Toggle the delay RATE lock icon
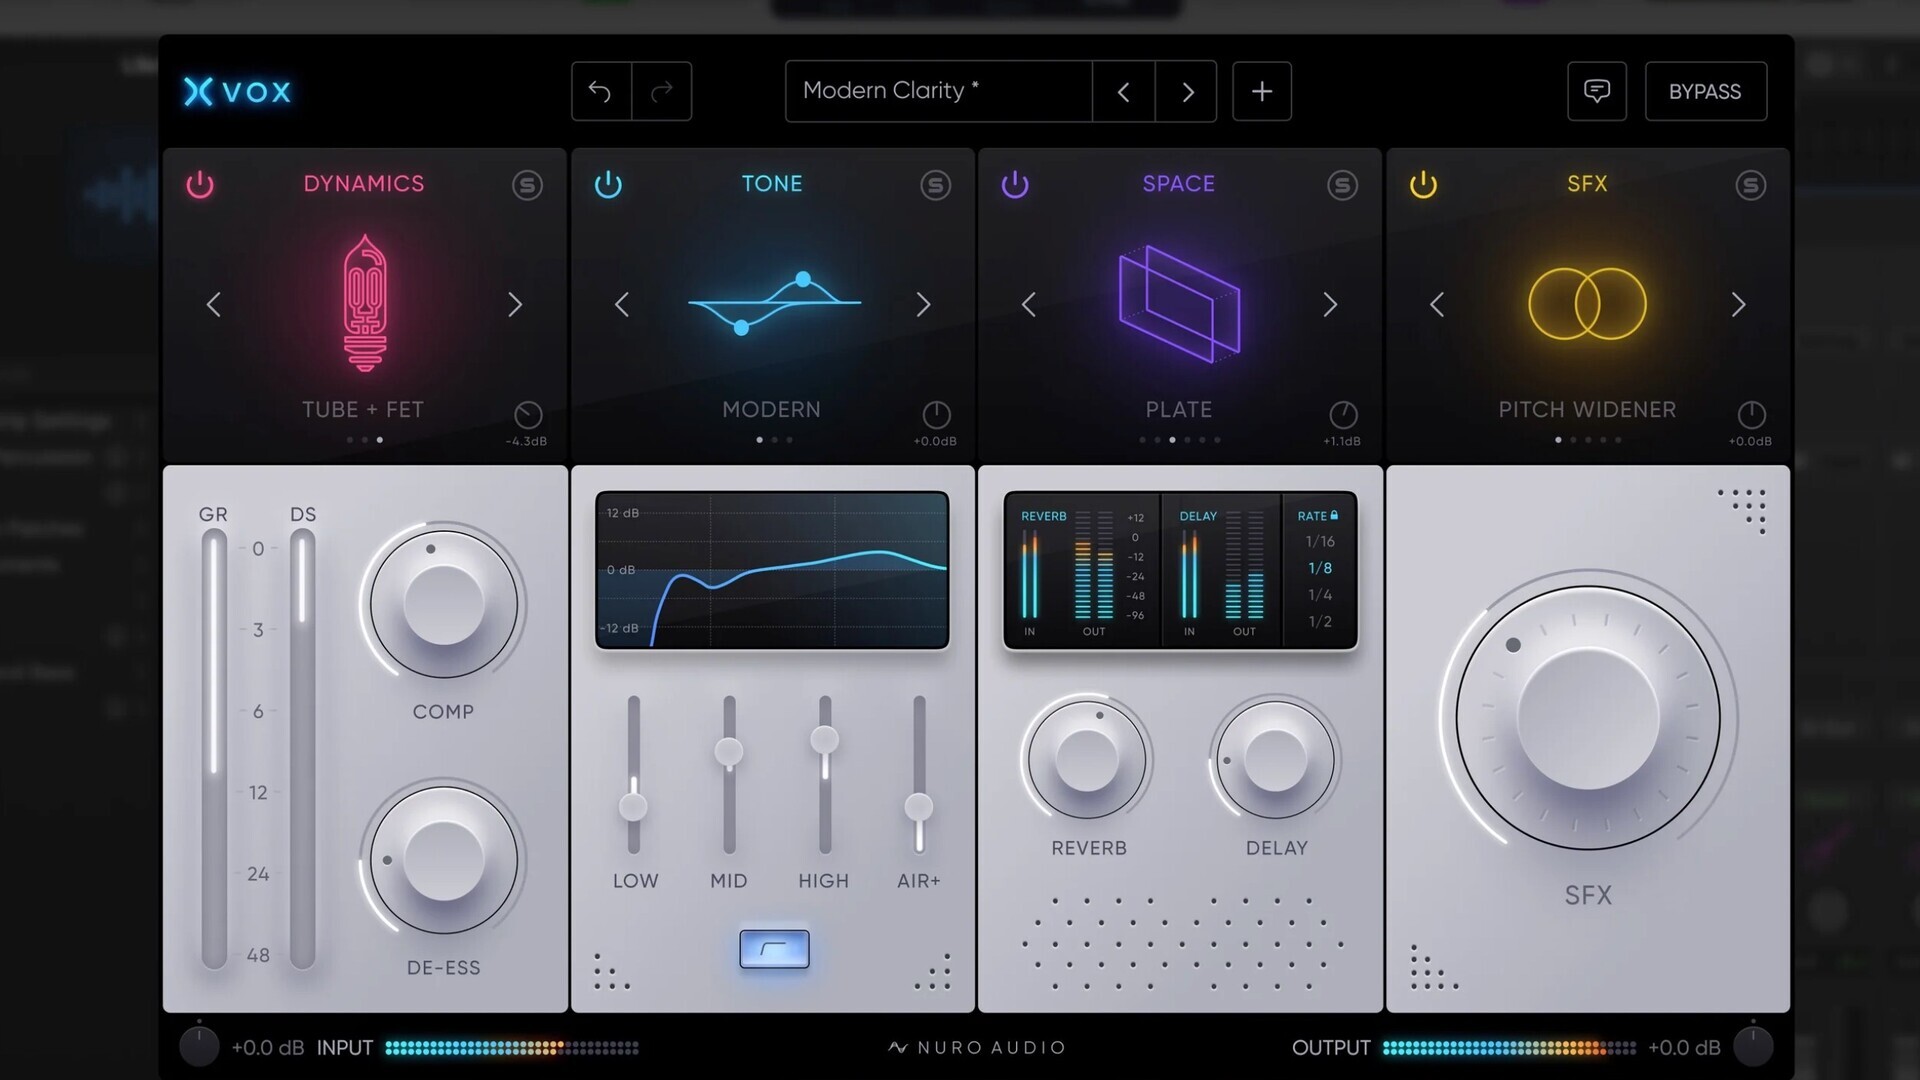1920x1080 pixels. (1334, 515)
